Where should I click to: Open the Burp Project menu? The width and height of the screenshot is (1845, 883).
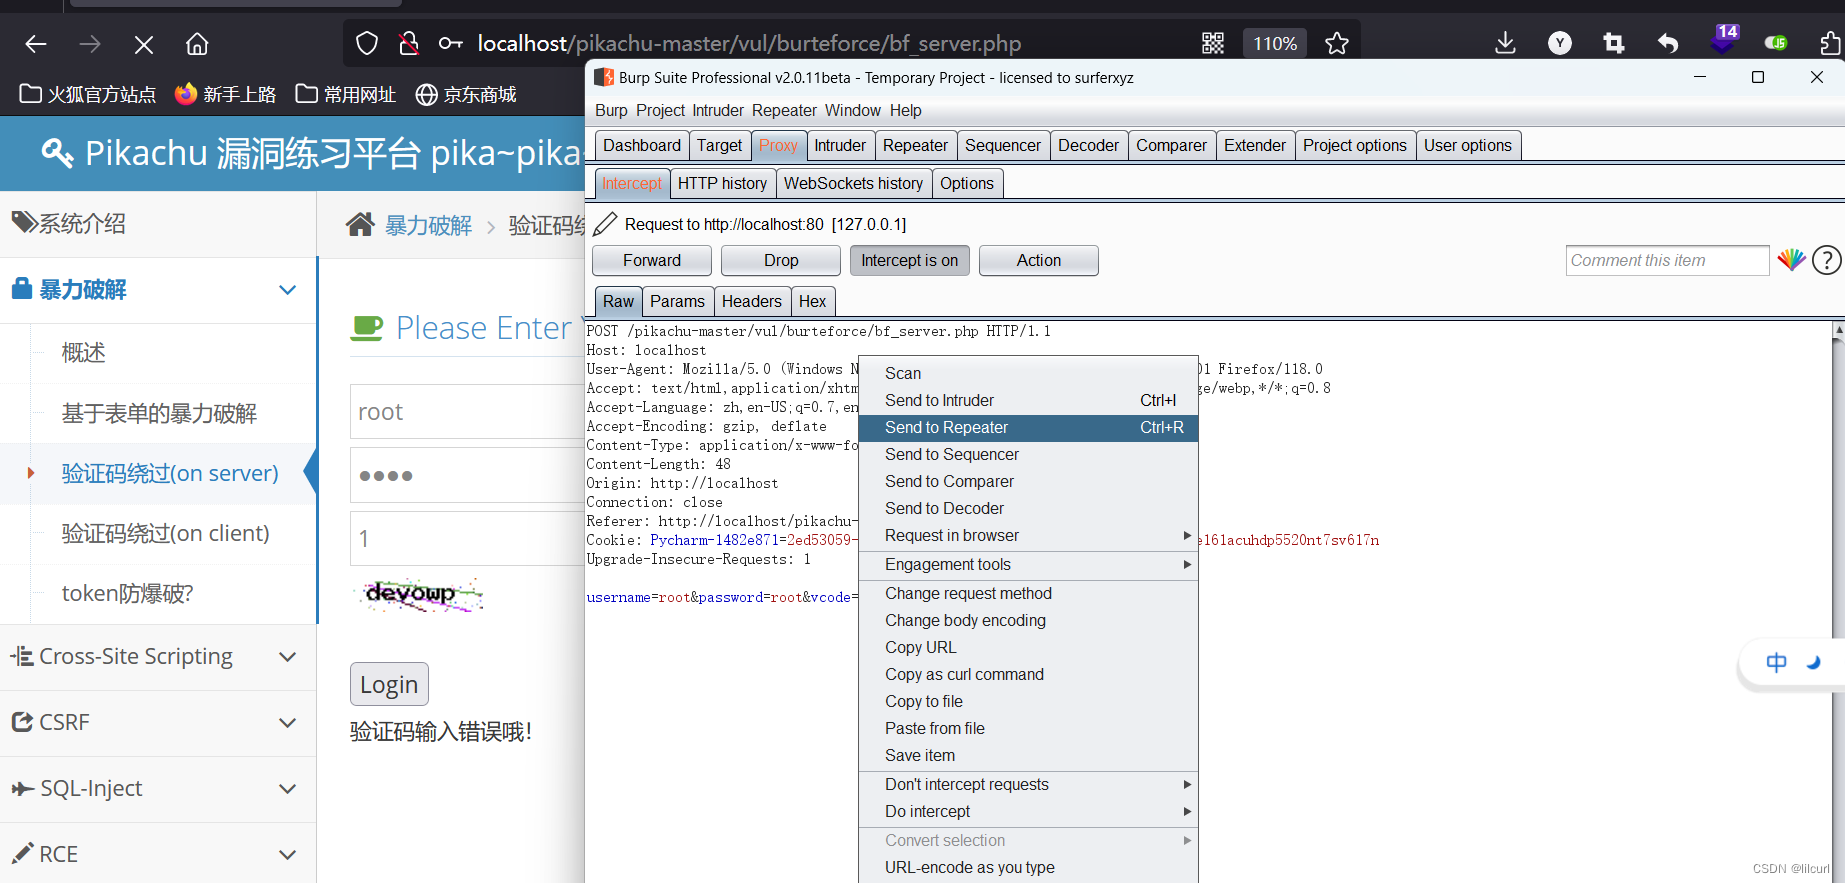(x=660, y=110)
